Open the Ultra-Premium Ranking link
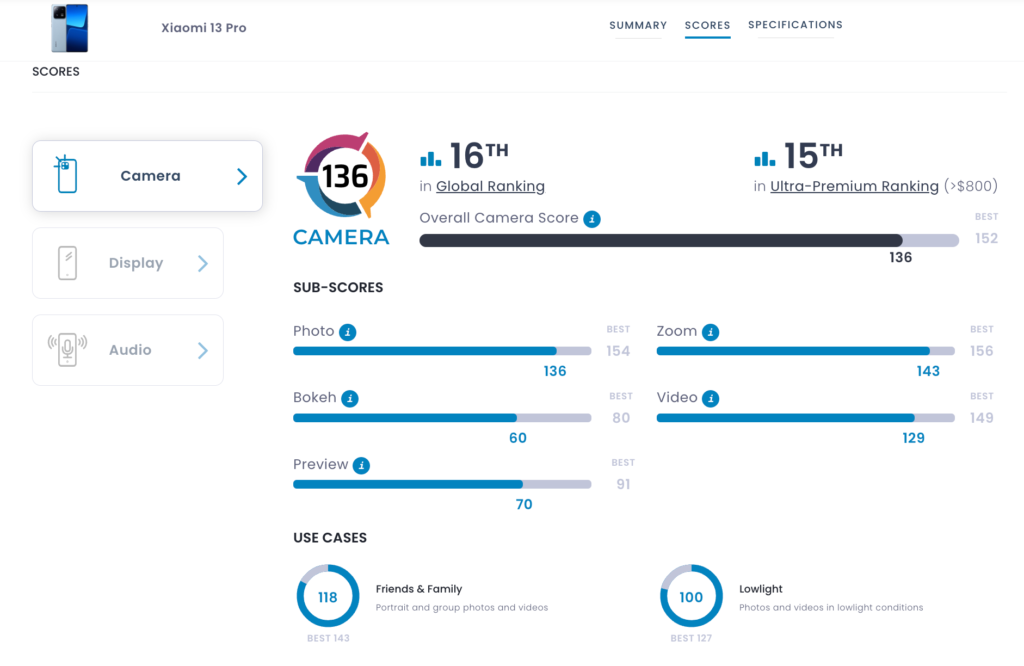Screen dimensions: 1024x666 coord(854,186)
